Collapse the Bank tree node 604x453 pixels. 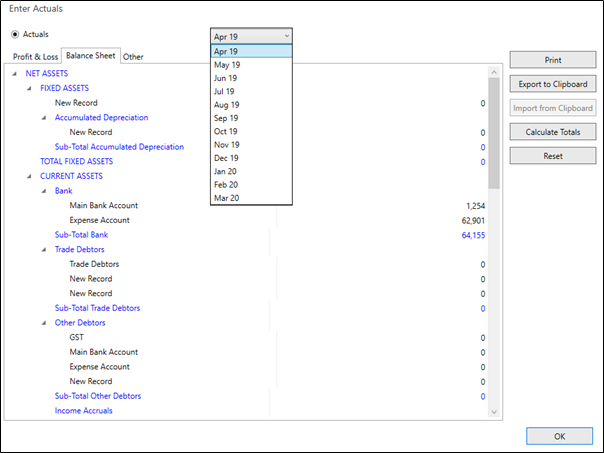(x=44, y=191)
